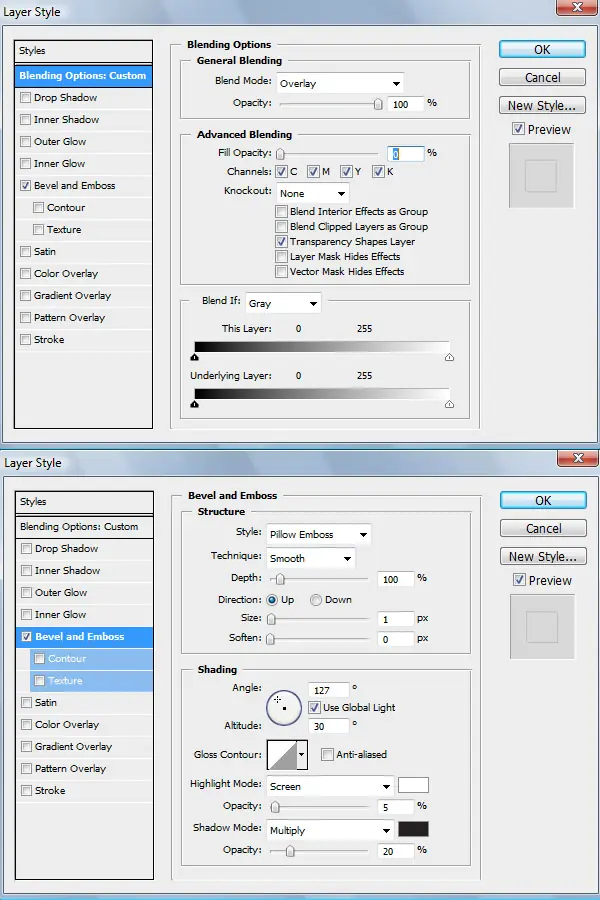Viewport: 600px width, 900px height.
Task: Select the Down direction radio button
Action: [x=316, y=600]
